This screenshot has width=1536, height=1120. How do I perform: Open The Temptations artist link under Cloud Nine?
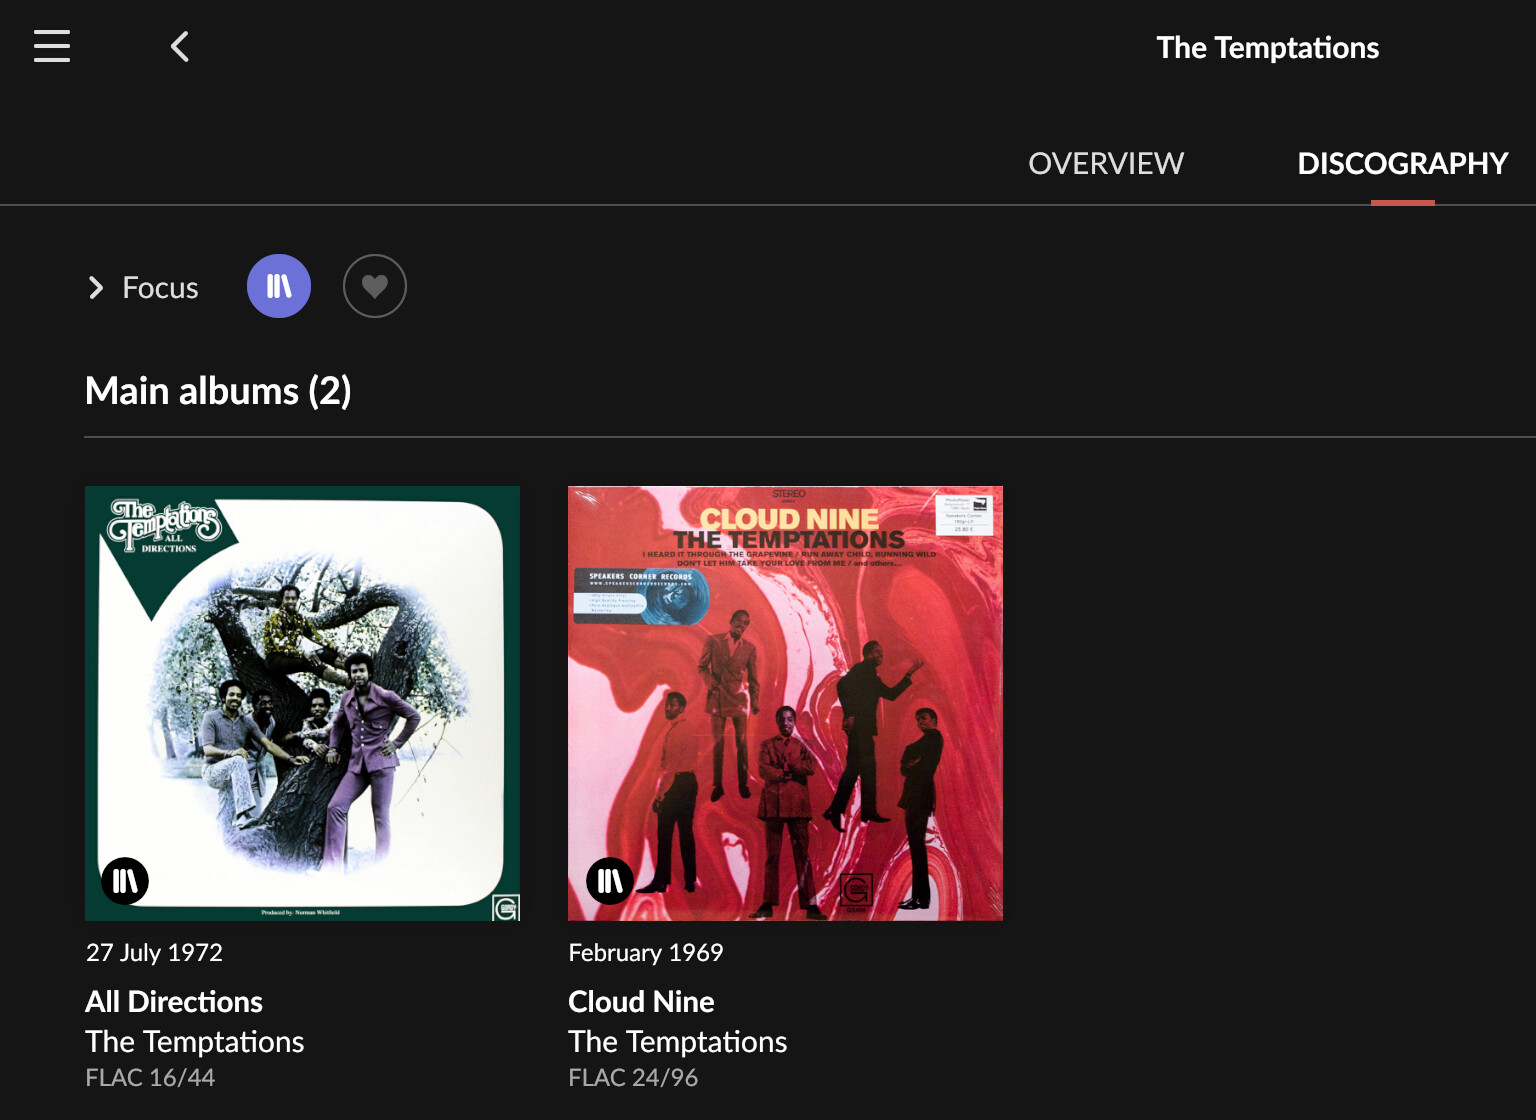tap(678, 1042)
